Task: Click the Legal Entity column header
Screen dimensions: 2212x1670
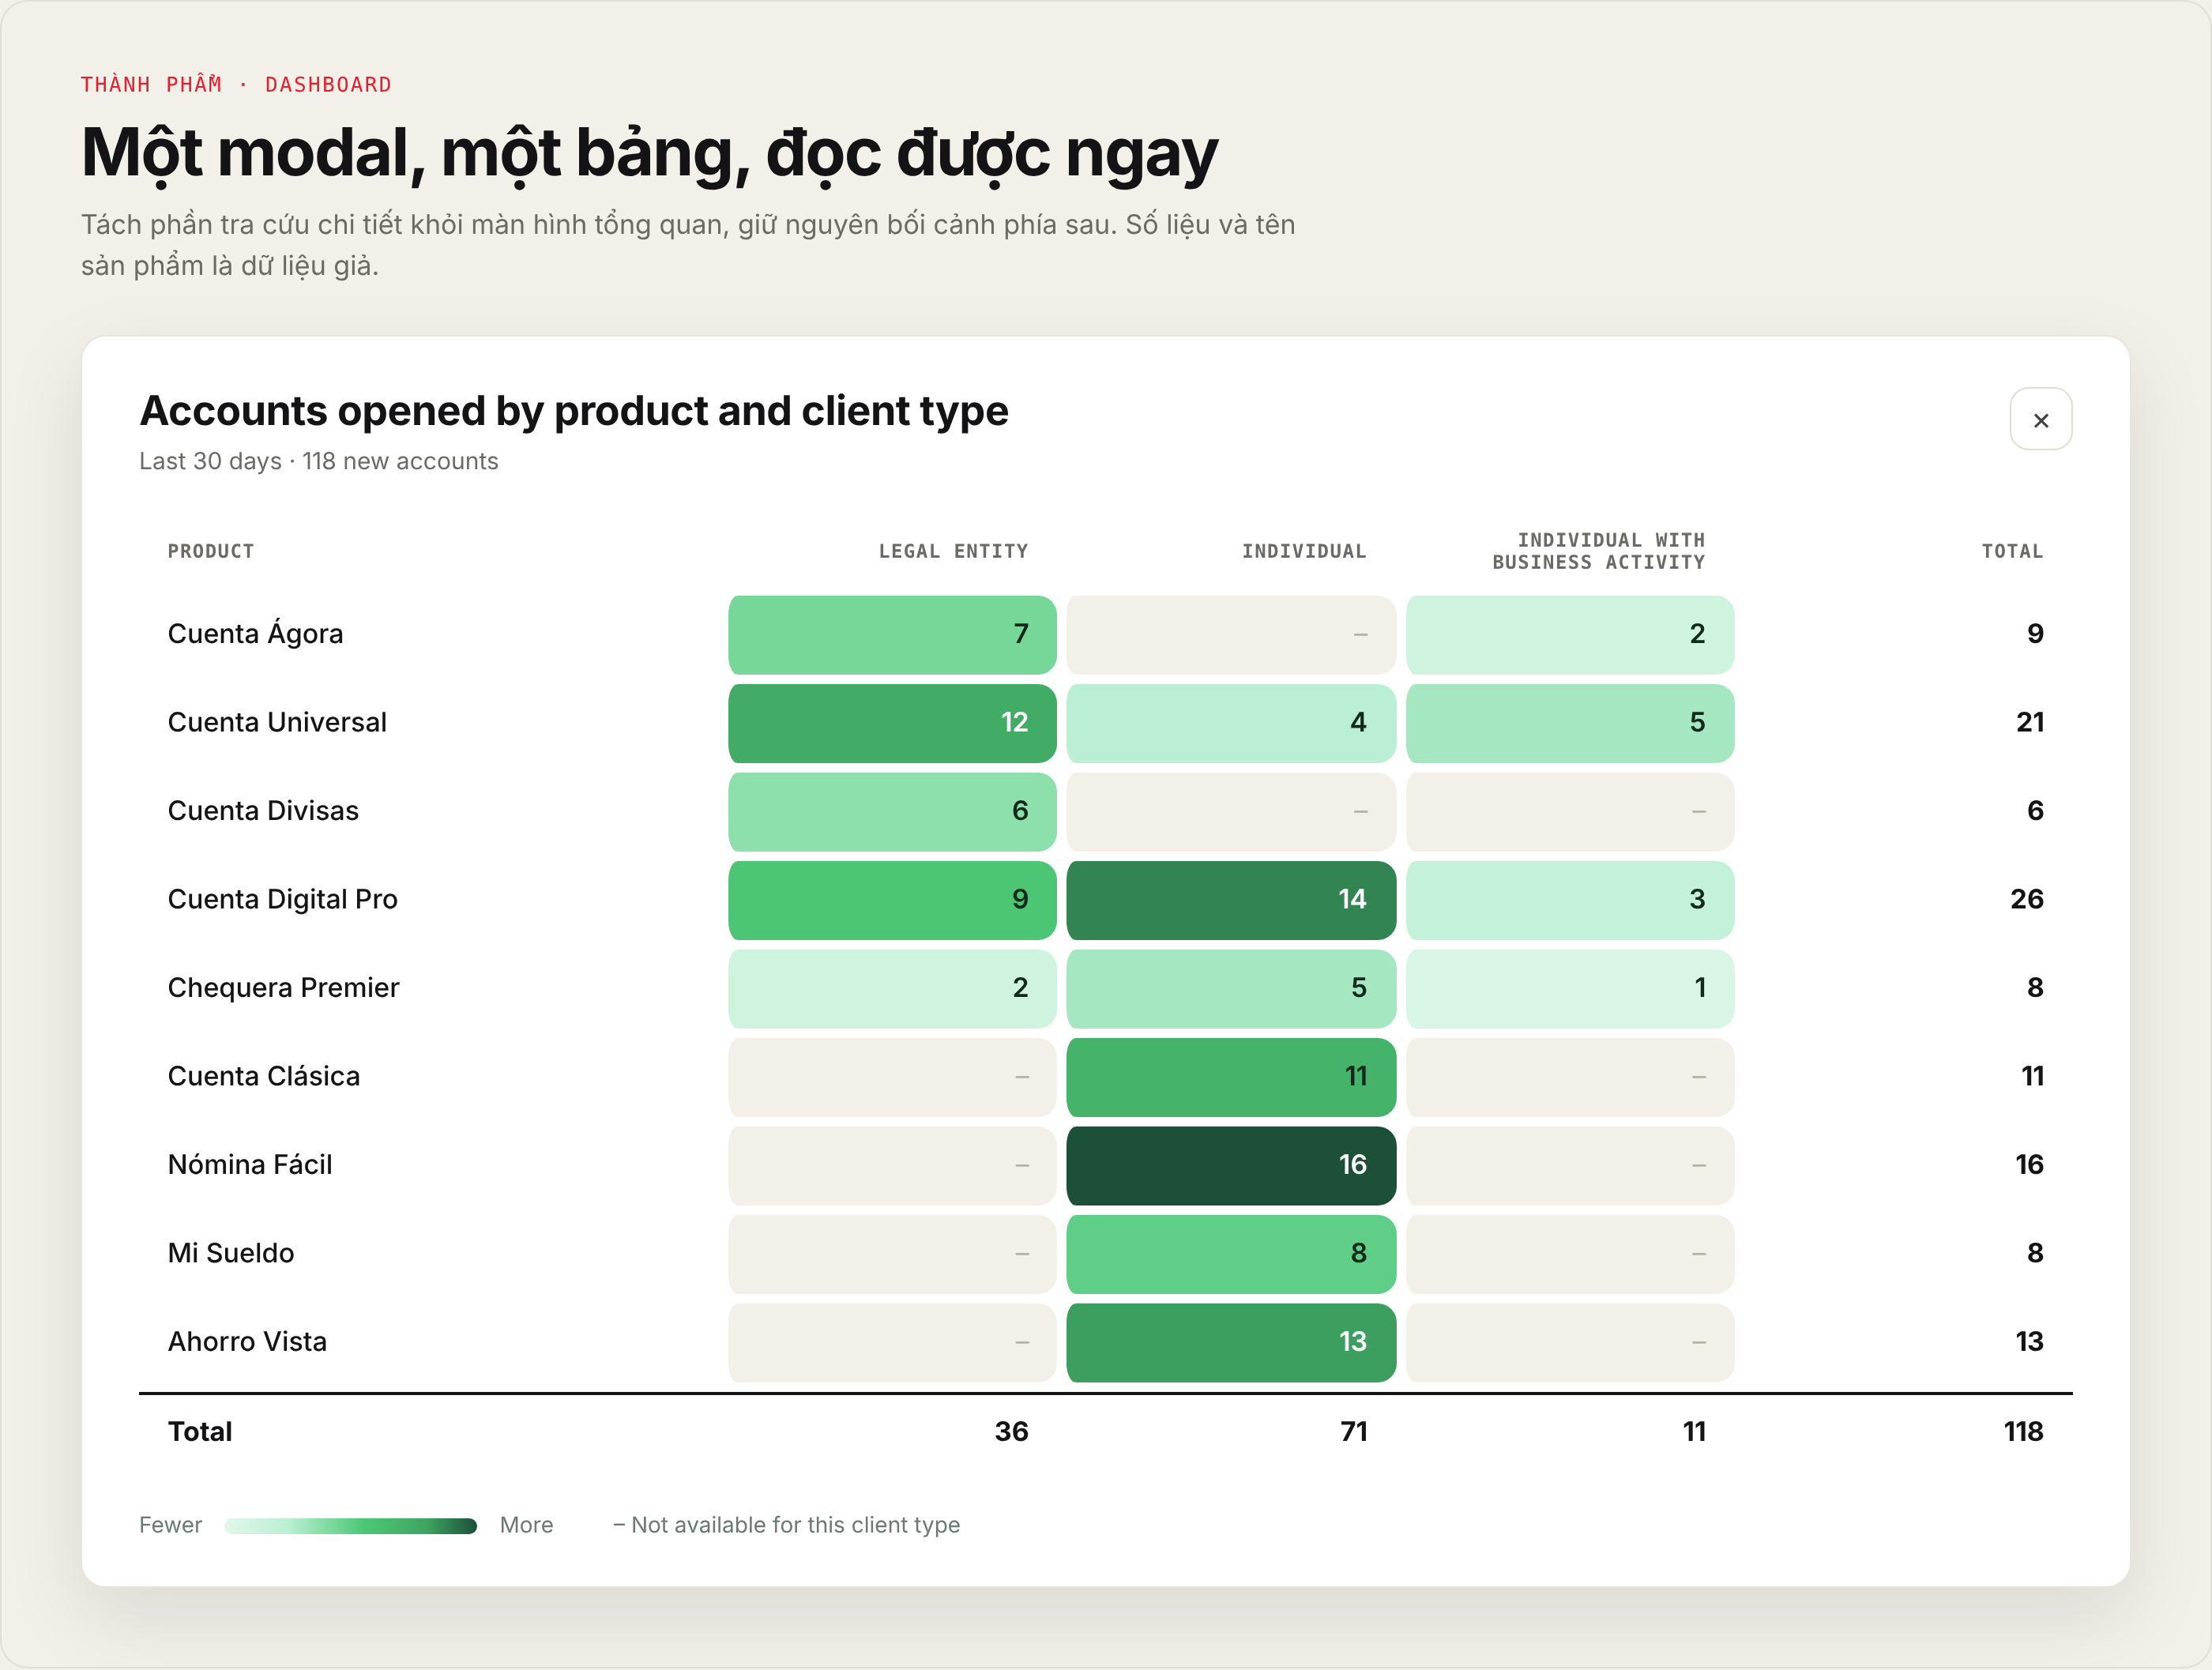Action: click(953, 551)
